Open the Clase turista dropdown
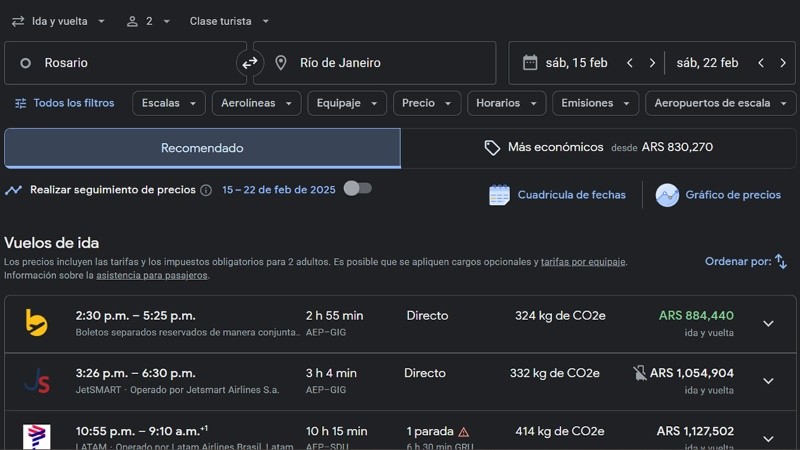This screenshot has height=450, width=800. point(229,21)
